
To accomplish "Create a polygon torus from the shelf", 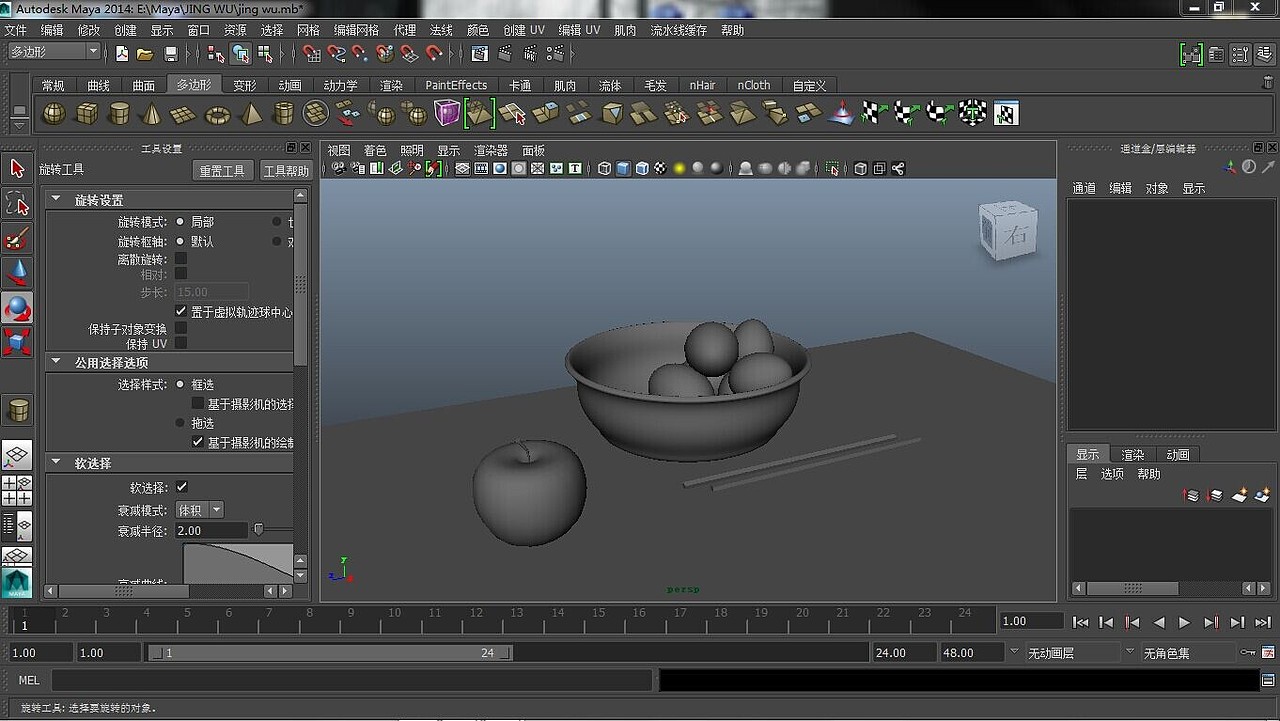I will pyautogui.click(x=217, y=114).
